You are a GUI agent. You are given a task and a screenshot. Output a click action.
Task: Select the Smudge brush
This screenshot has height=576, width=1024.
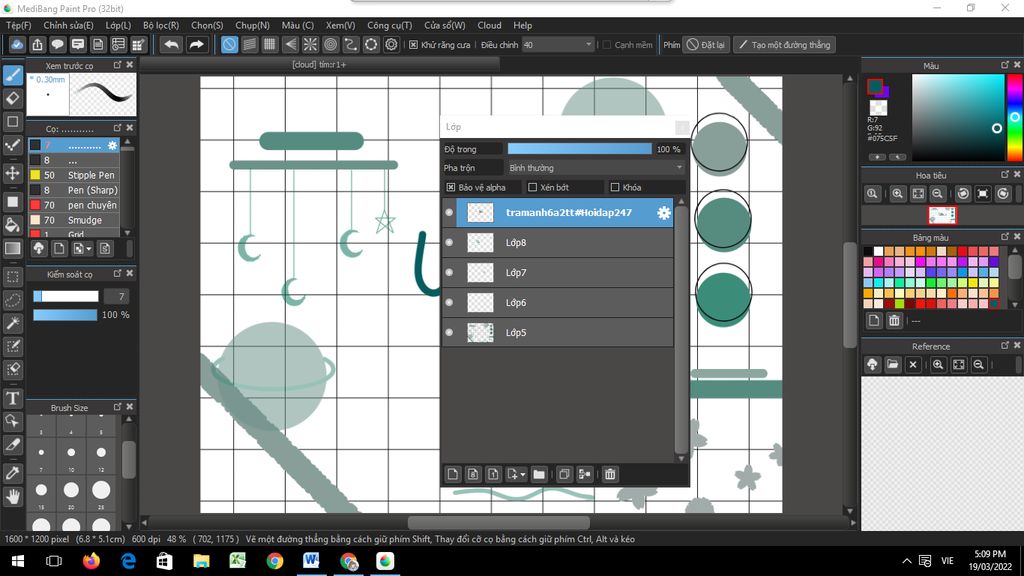pos(73,220)
